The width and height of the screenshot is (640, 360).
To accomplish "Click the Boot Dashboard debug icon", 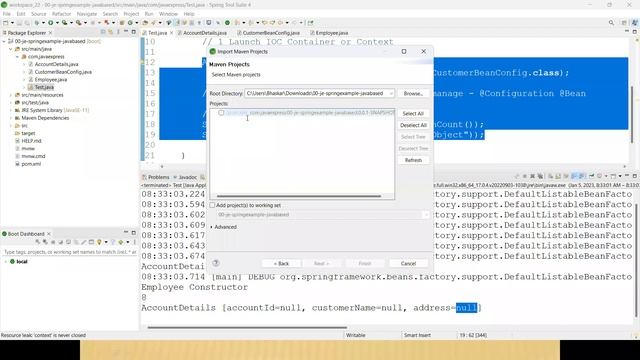I will click(45, 242).
